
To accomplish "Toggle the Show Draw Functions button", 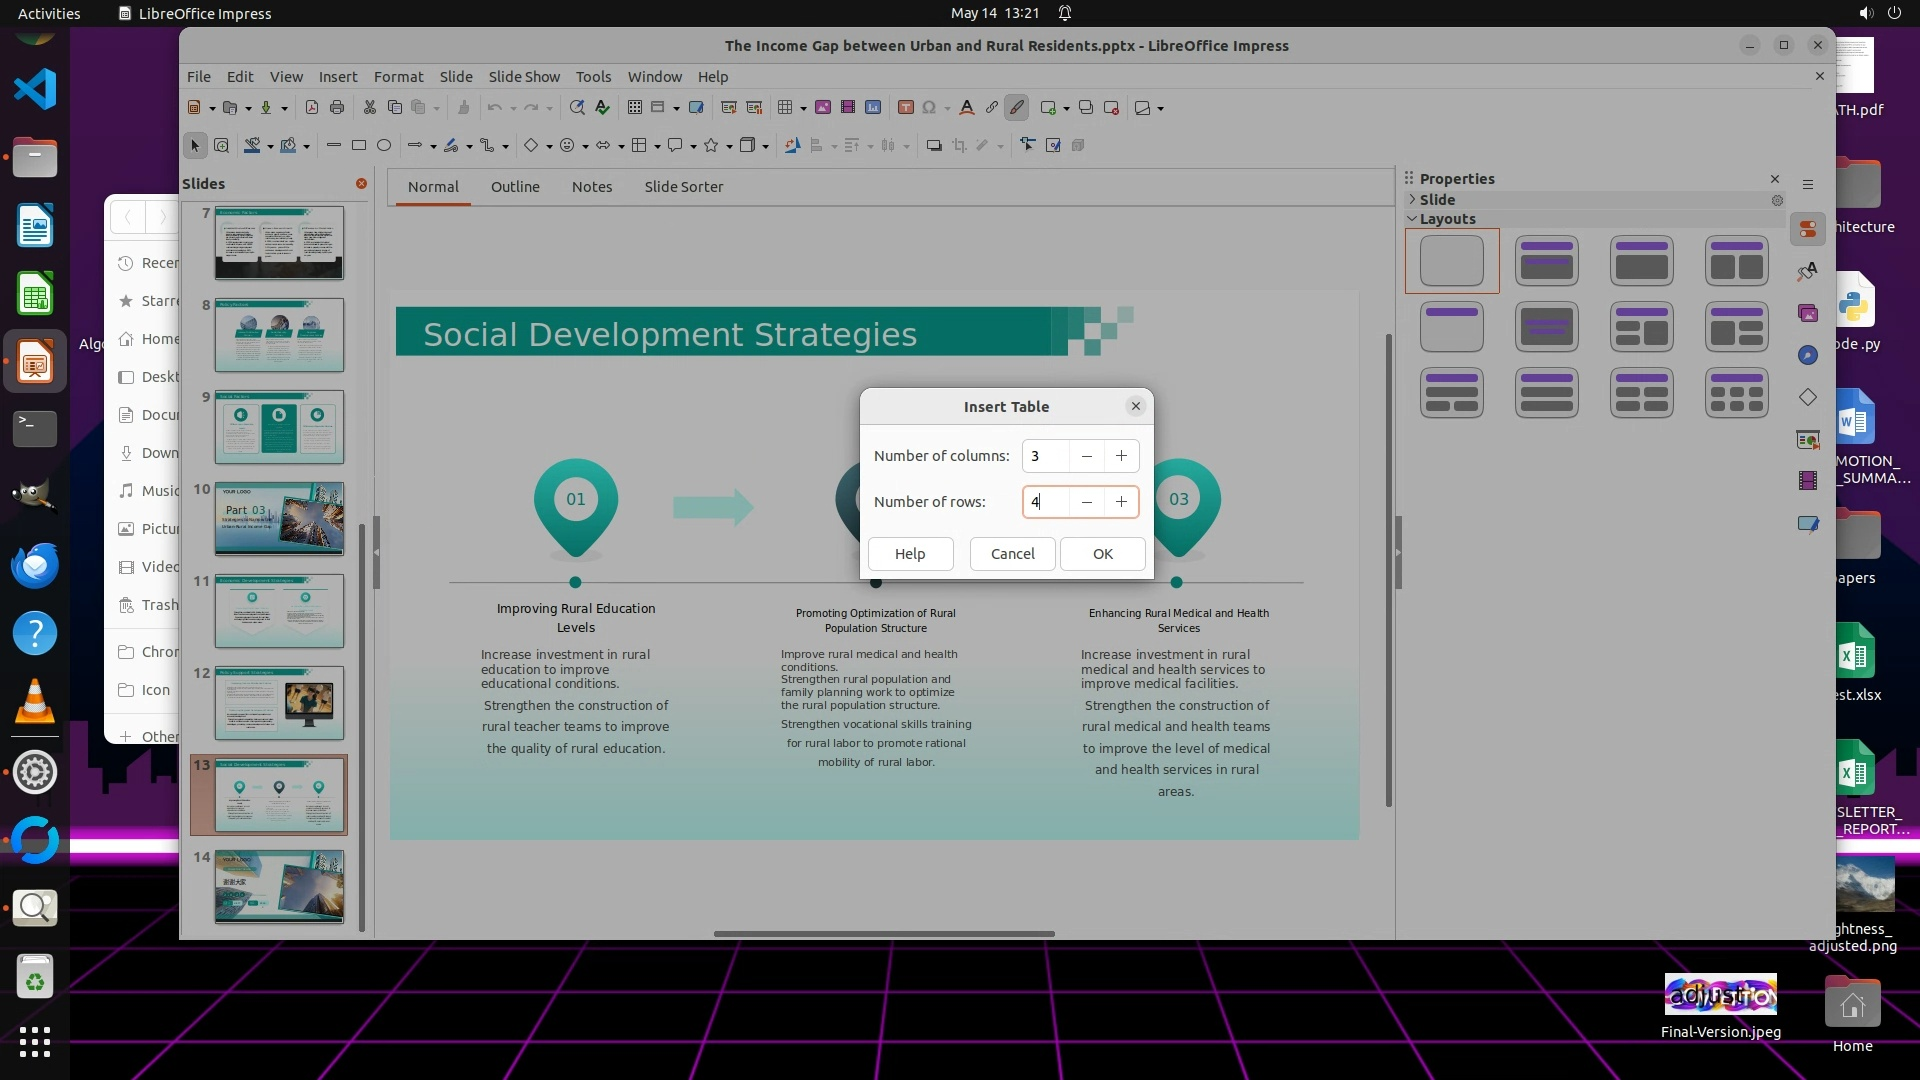I will click(1016, 108).
